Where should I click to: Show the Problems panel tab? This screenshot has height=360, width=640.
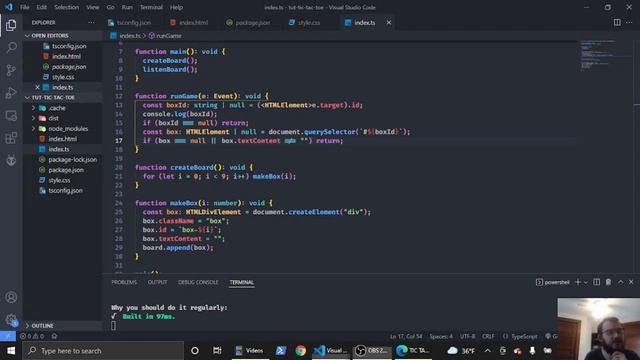[124, 282]
